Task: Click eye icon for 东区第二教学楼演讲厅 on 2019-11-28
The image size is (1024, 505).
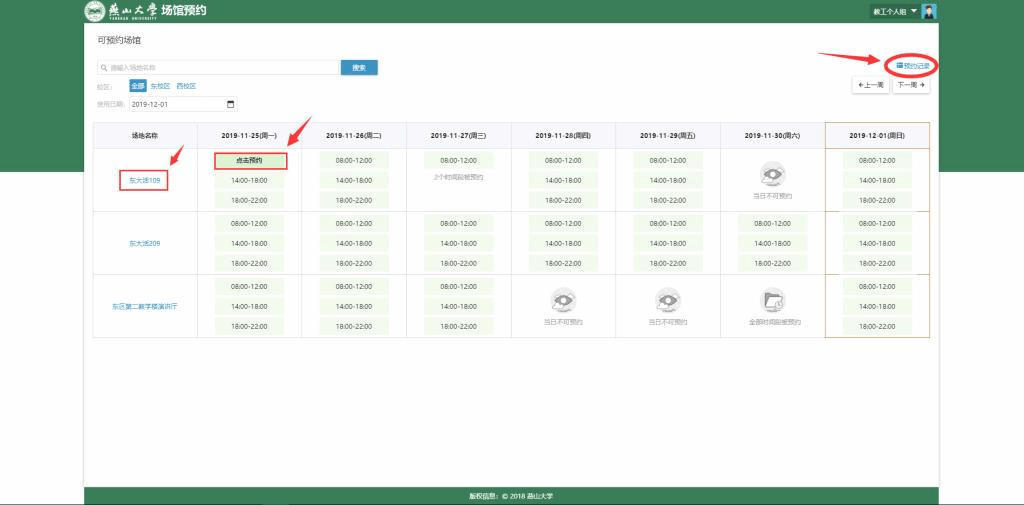Action: pos(563,300)
